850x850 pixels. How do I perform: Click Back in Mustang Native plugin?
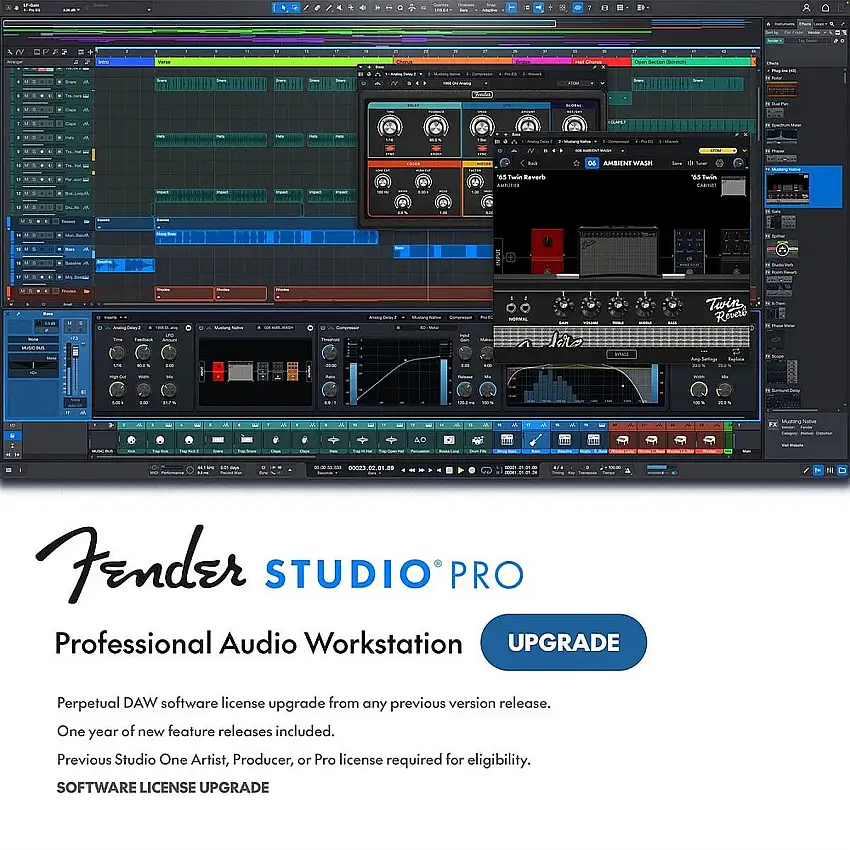tap(530, 163)
